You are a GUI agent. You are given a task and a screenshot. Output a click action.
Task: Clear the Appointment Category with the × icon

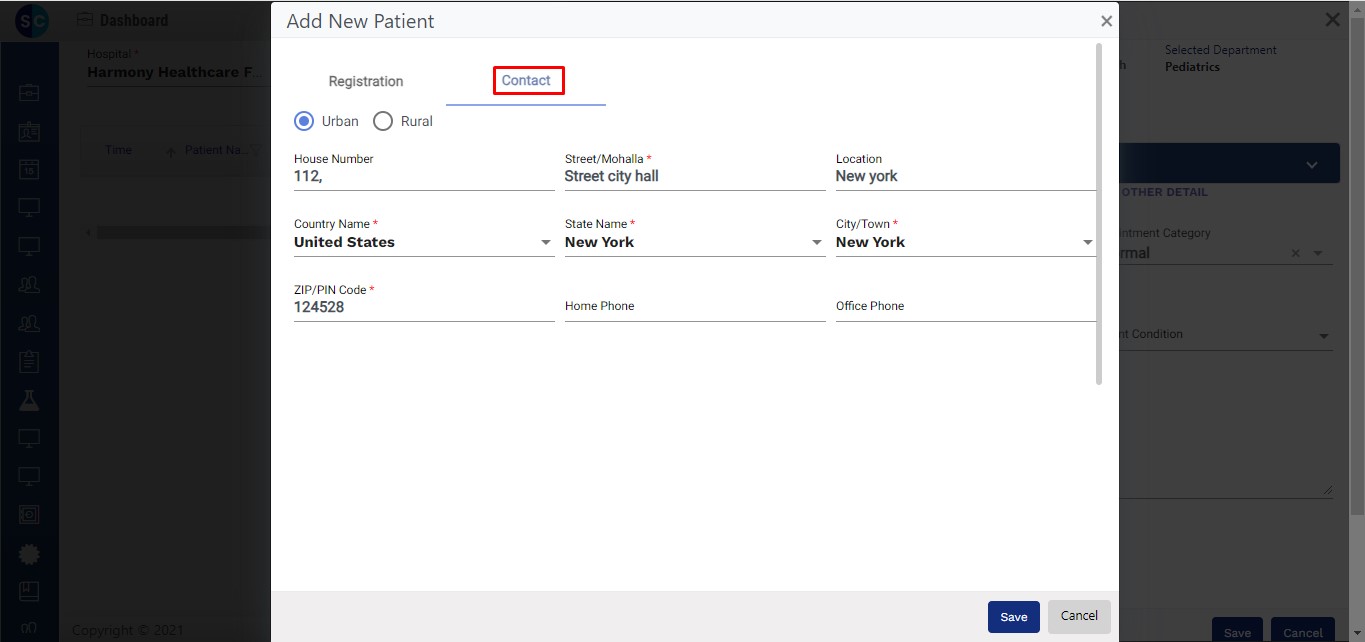pyautogui.click(x=1295, y=253)
